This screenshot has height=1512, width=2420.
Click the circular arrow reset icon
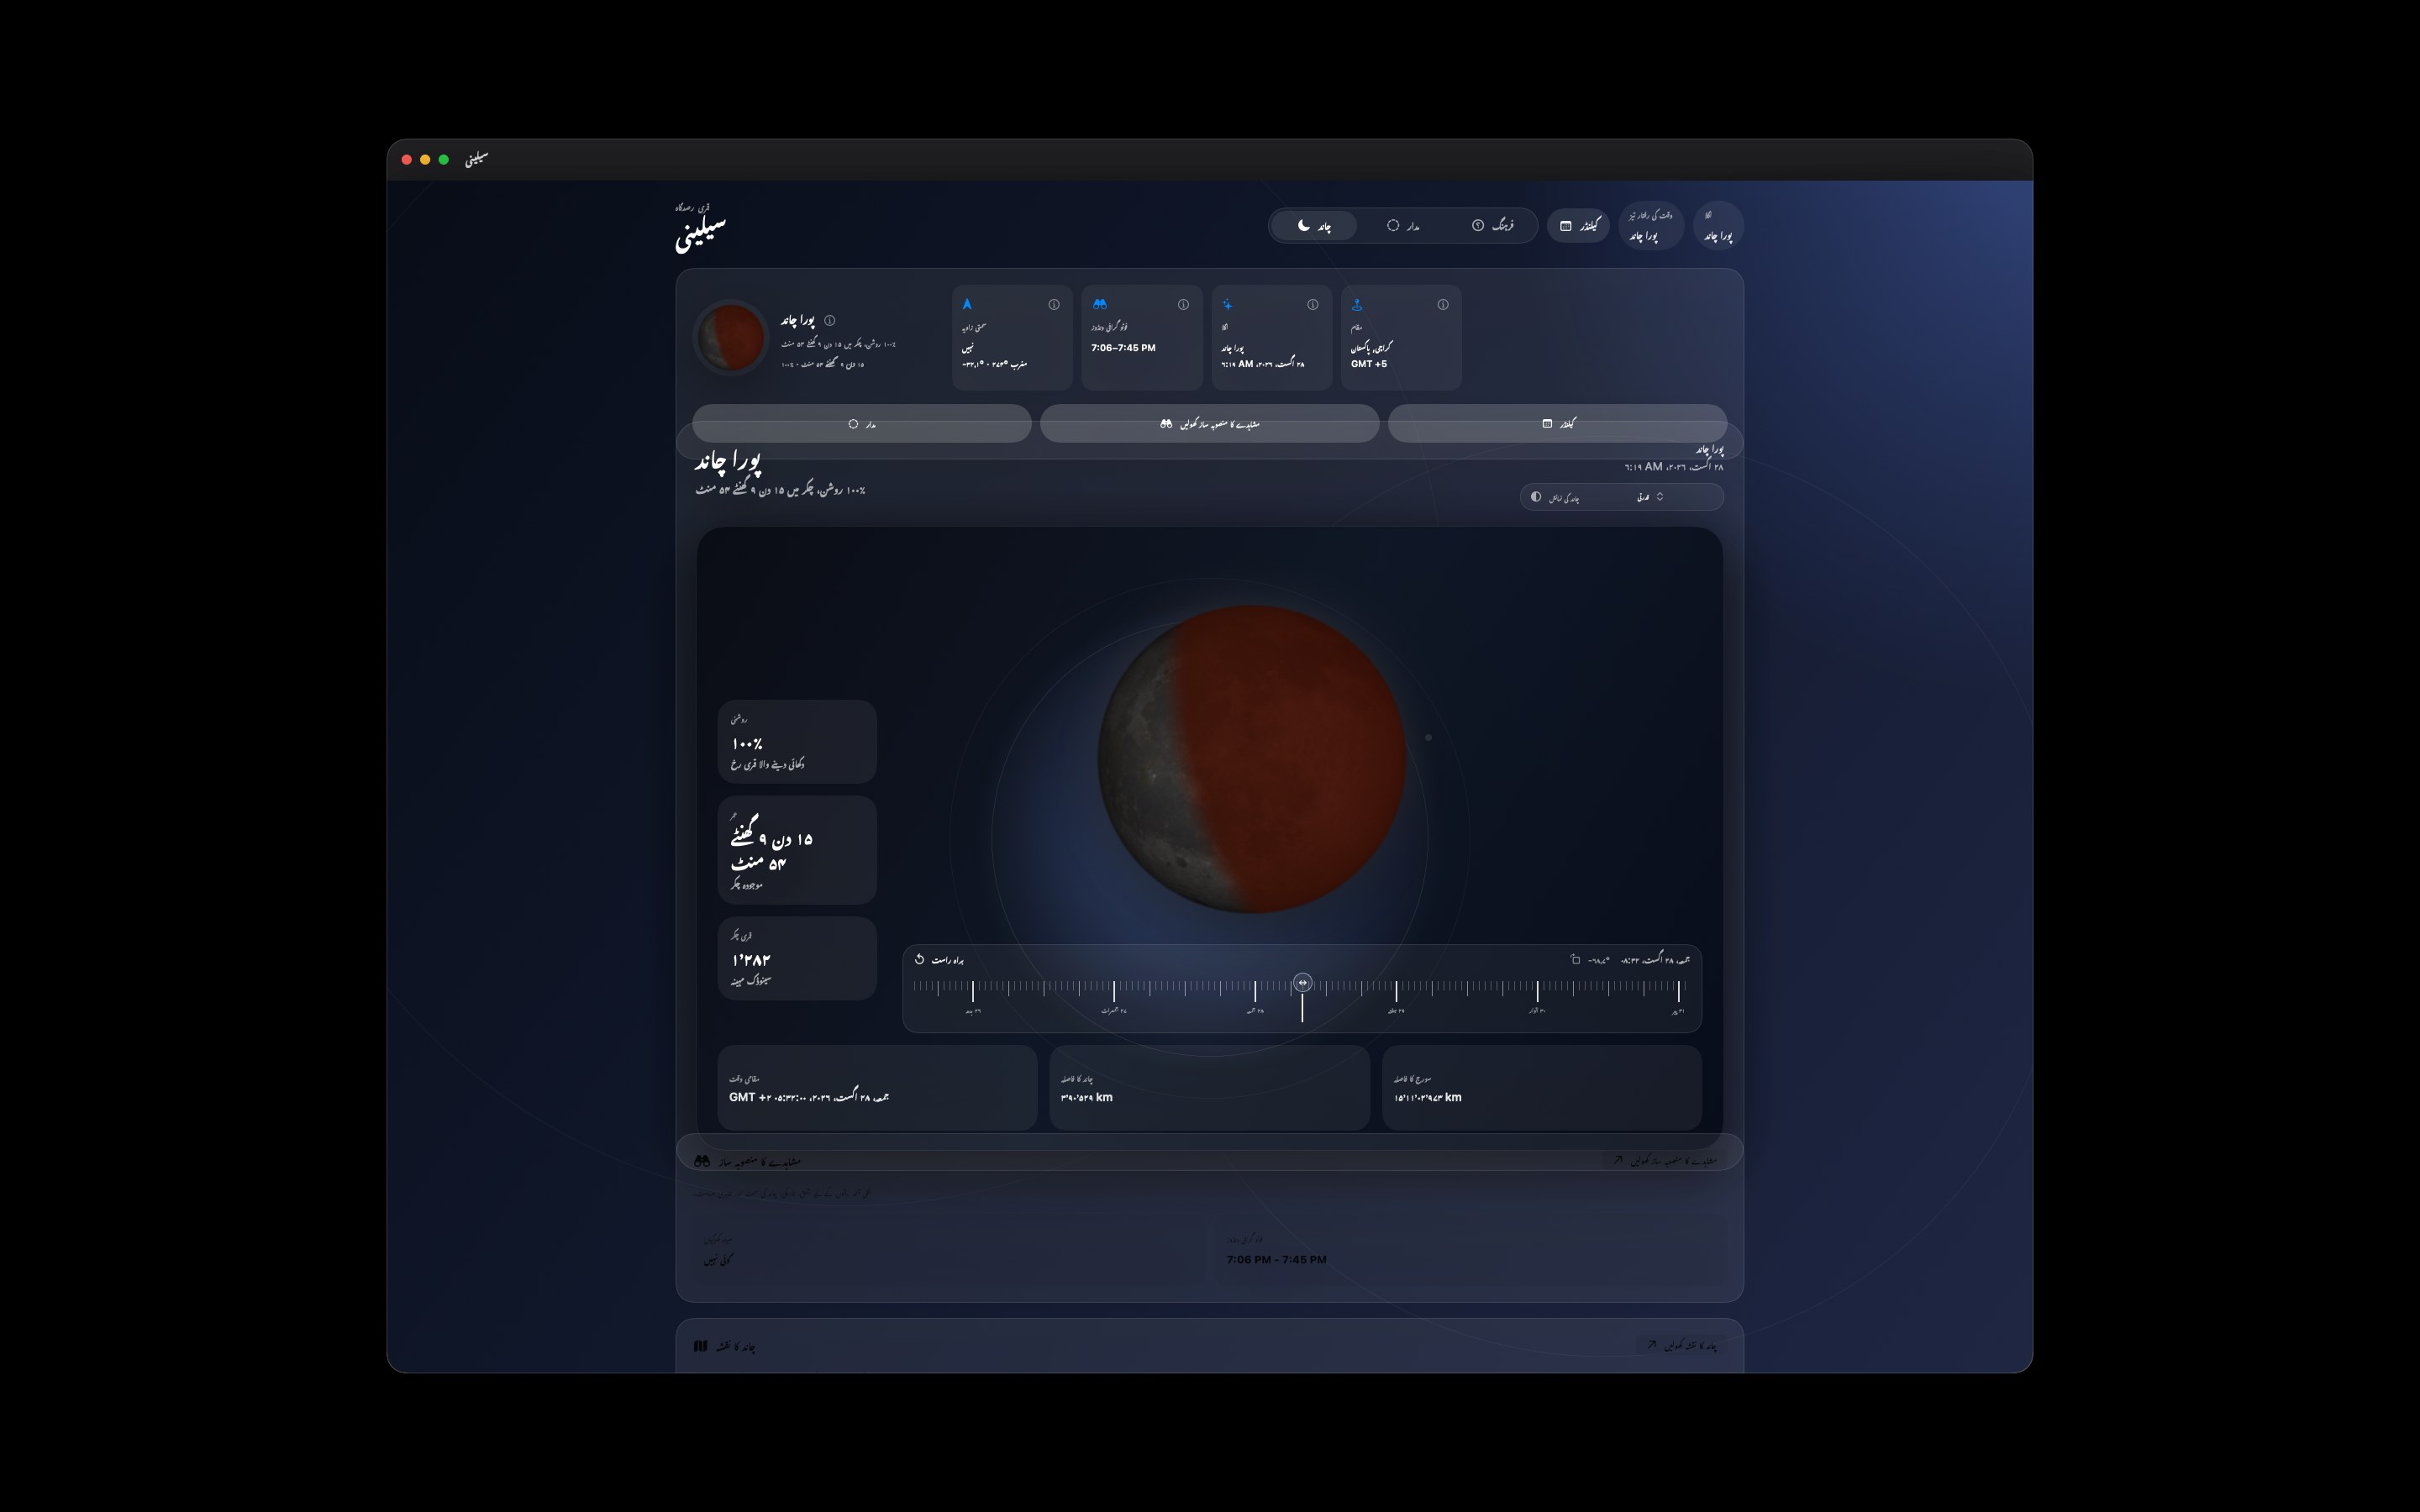coord(920,960)
